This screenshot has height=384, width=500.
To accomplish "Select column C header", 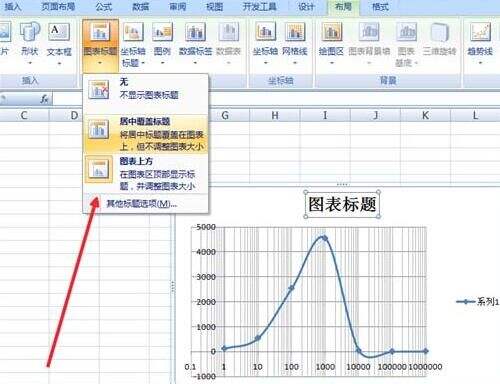I will click(24, 115).
